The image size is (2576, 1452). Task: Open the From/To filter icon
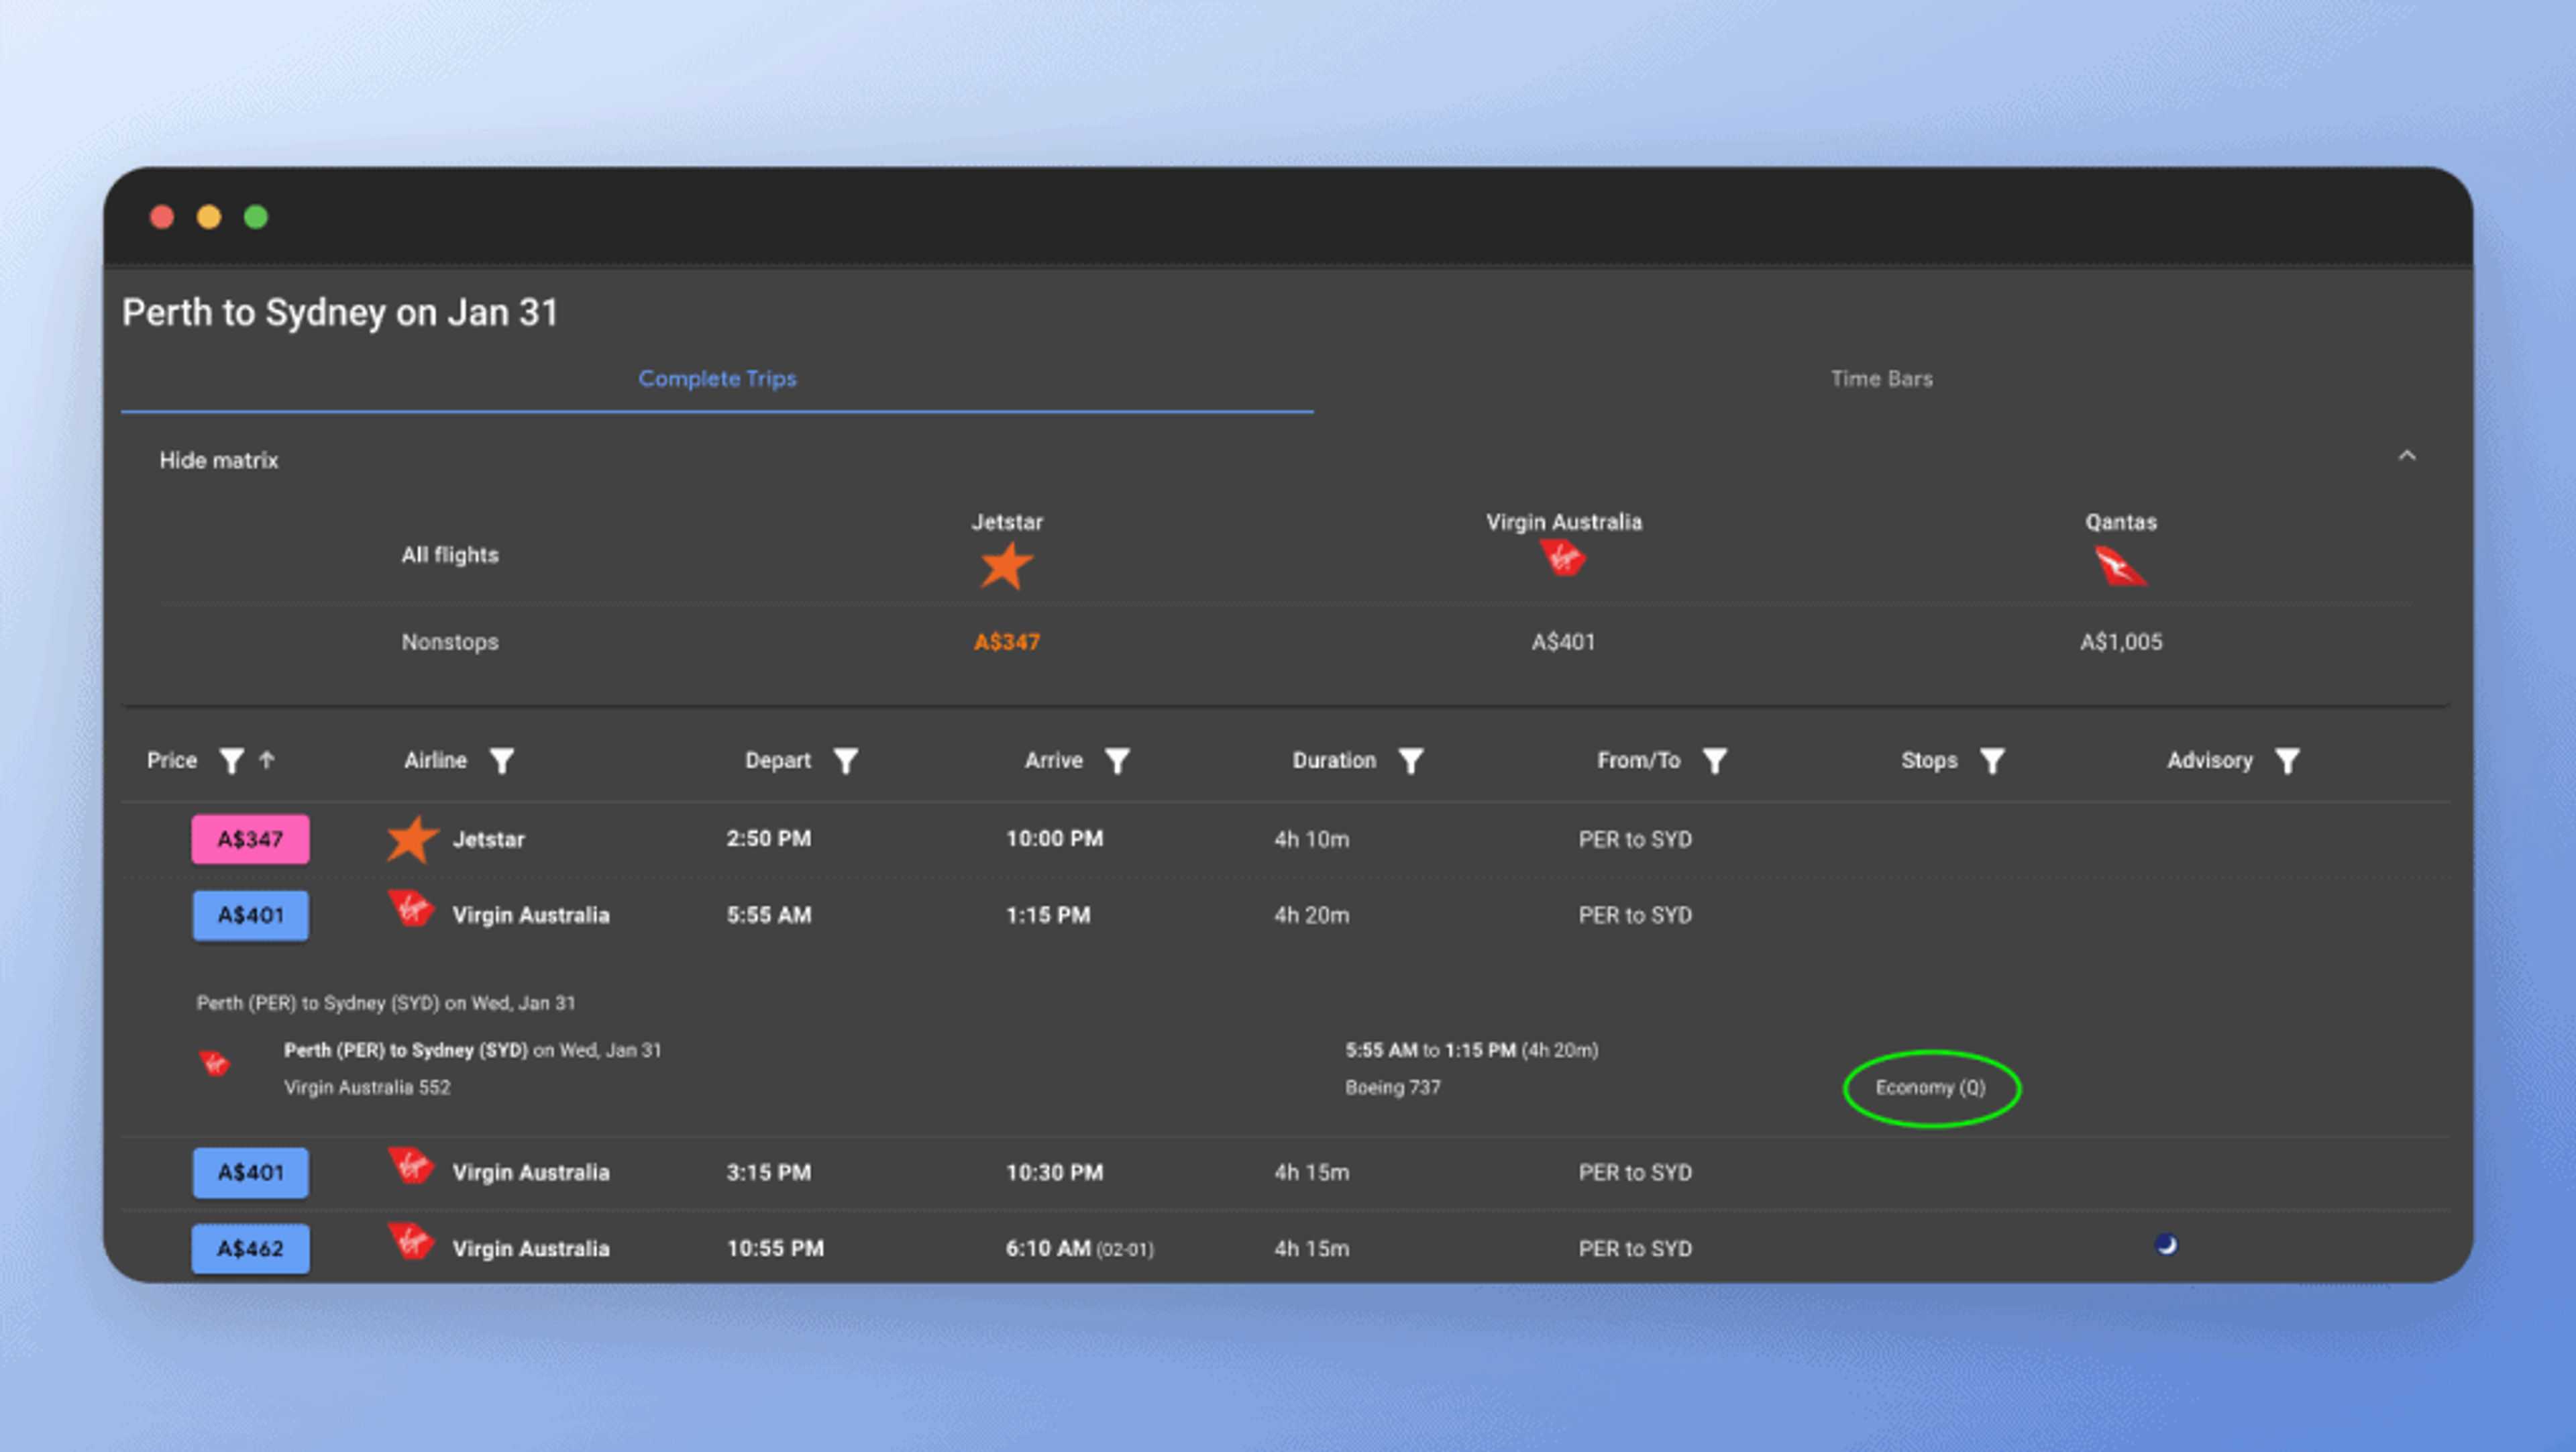click(x=1714, y=761)
